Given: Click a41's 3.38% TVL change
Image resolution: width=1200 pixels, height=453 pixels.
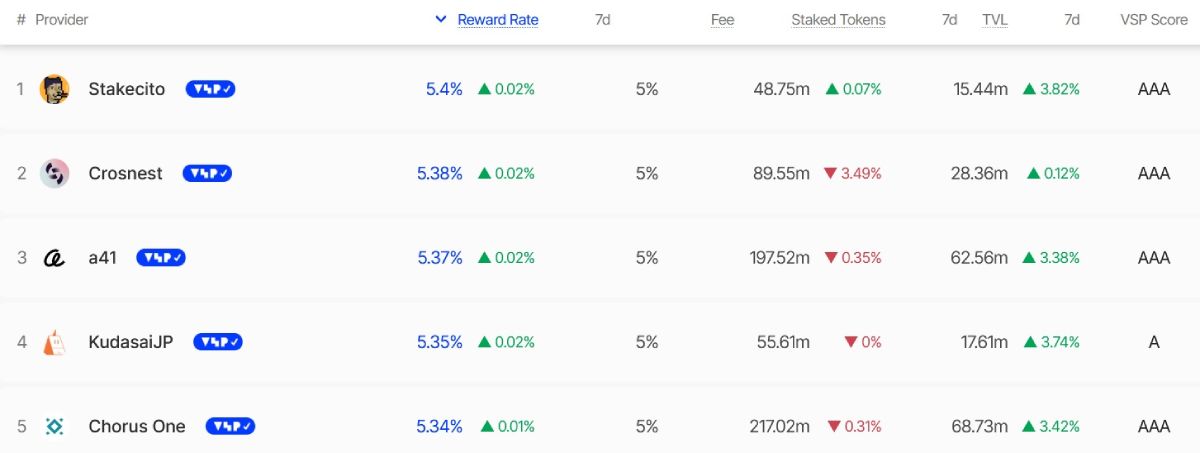Looking at the screenshot, I should 1051,258.
